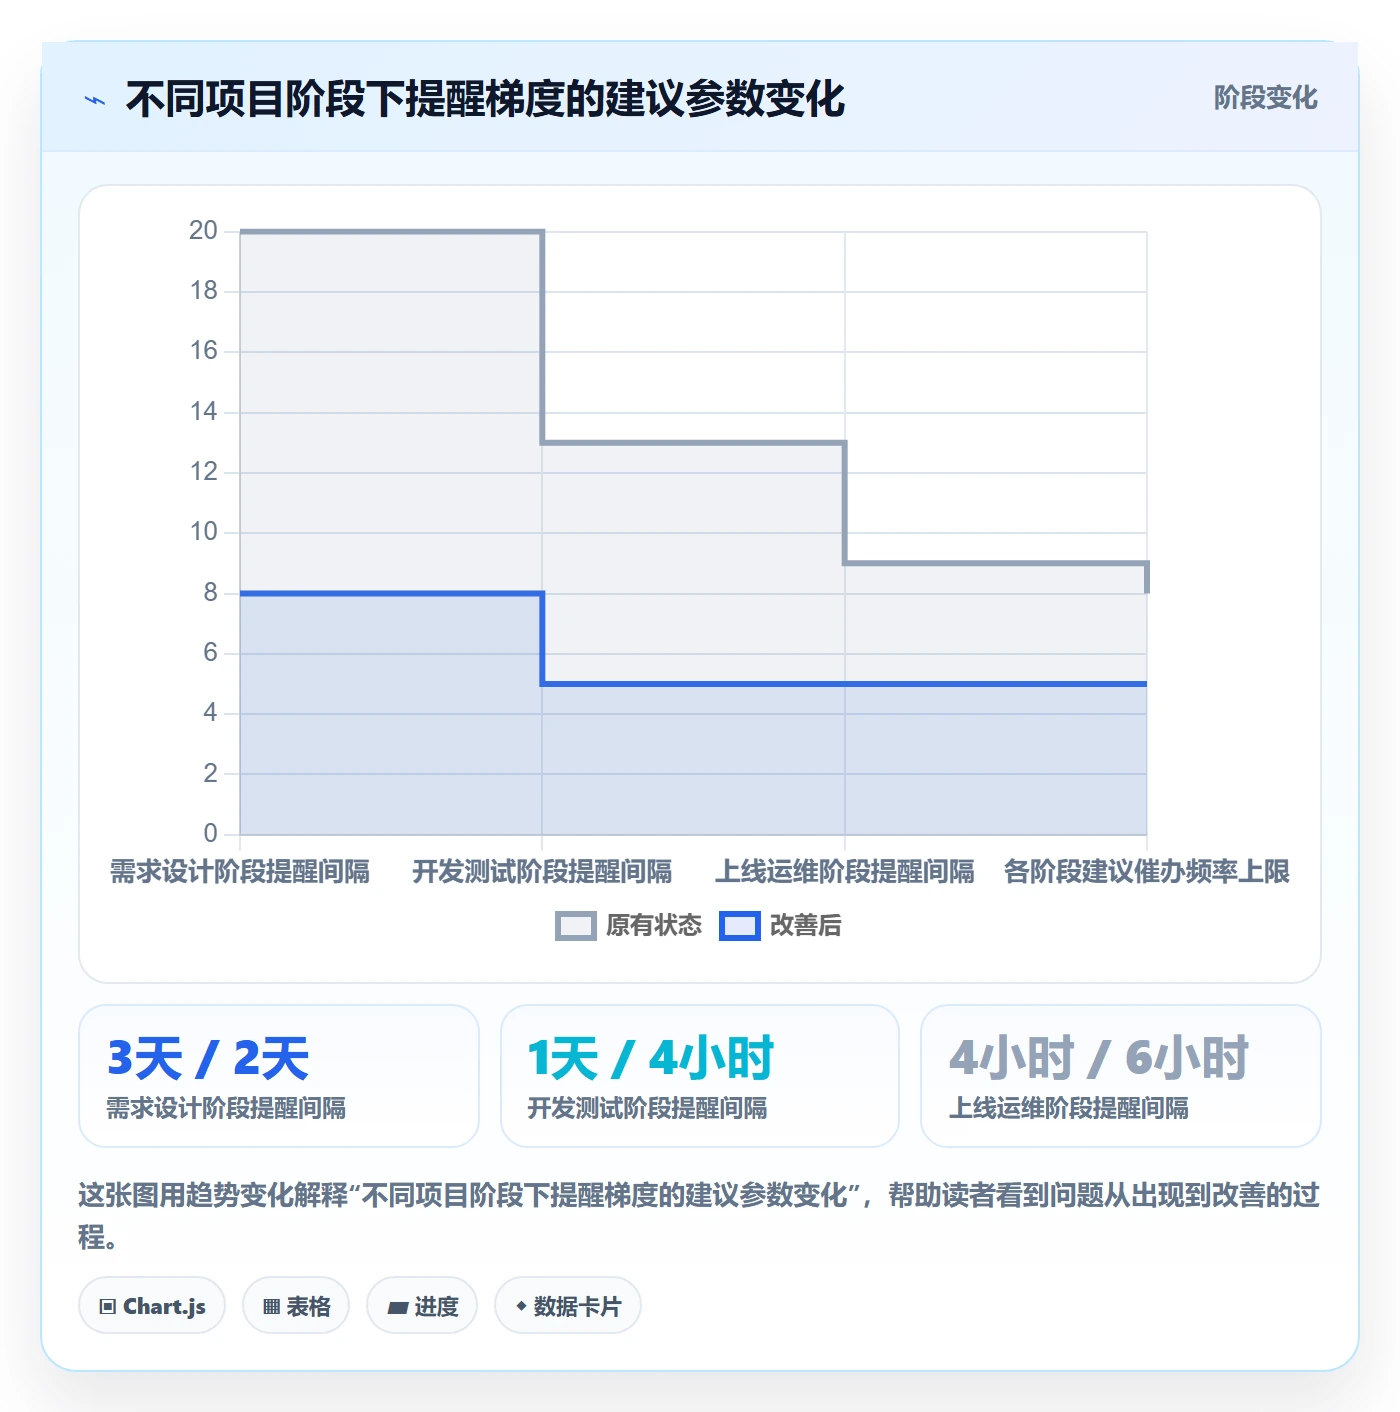Click the chart title 不同项目阶段下提醒梯度的建议参数变化

(486, 99)
